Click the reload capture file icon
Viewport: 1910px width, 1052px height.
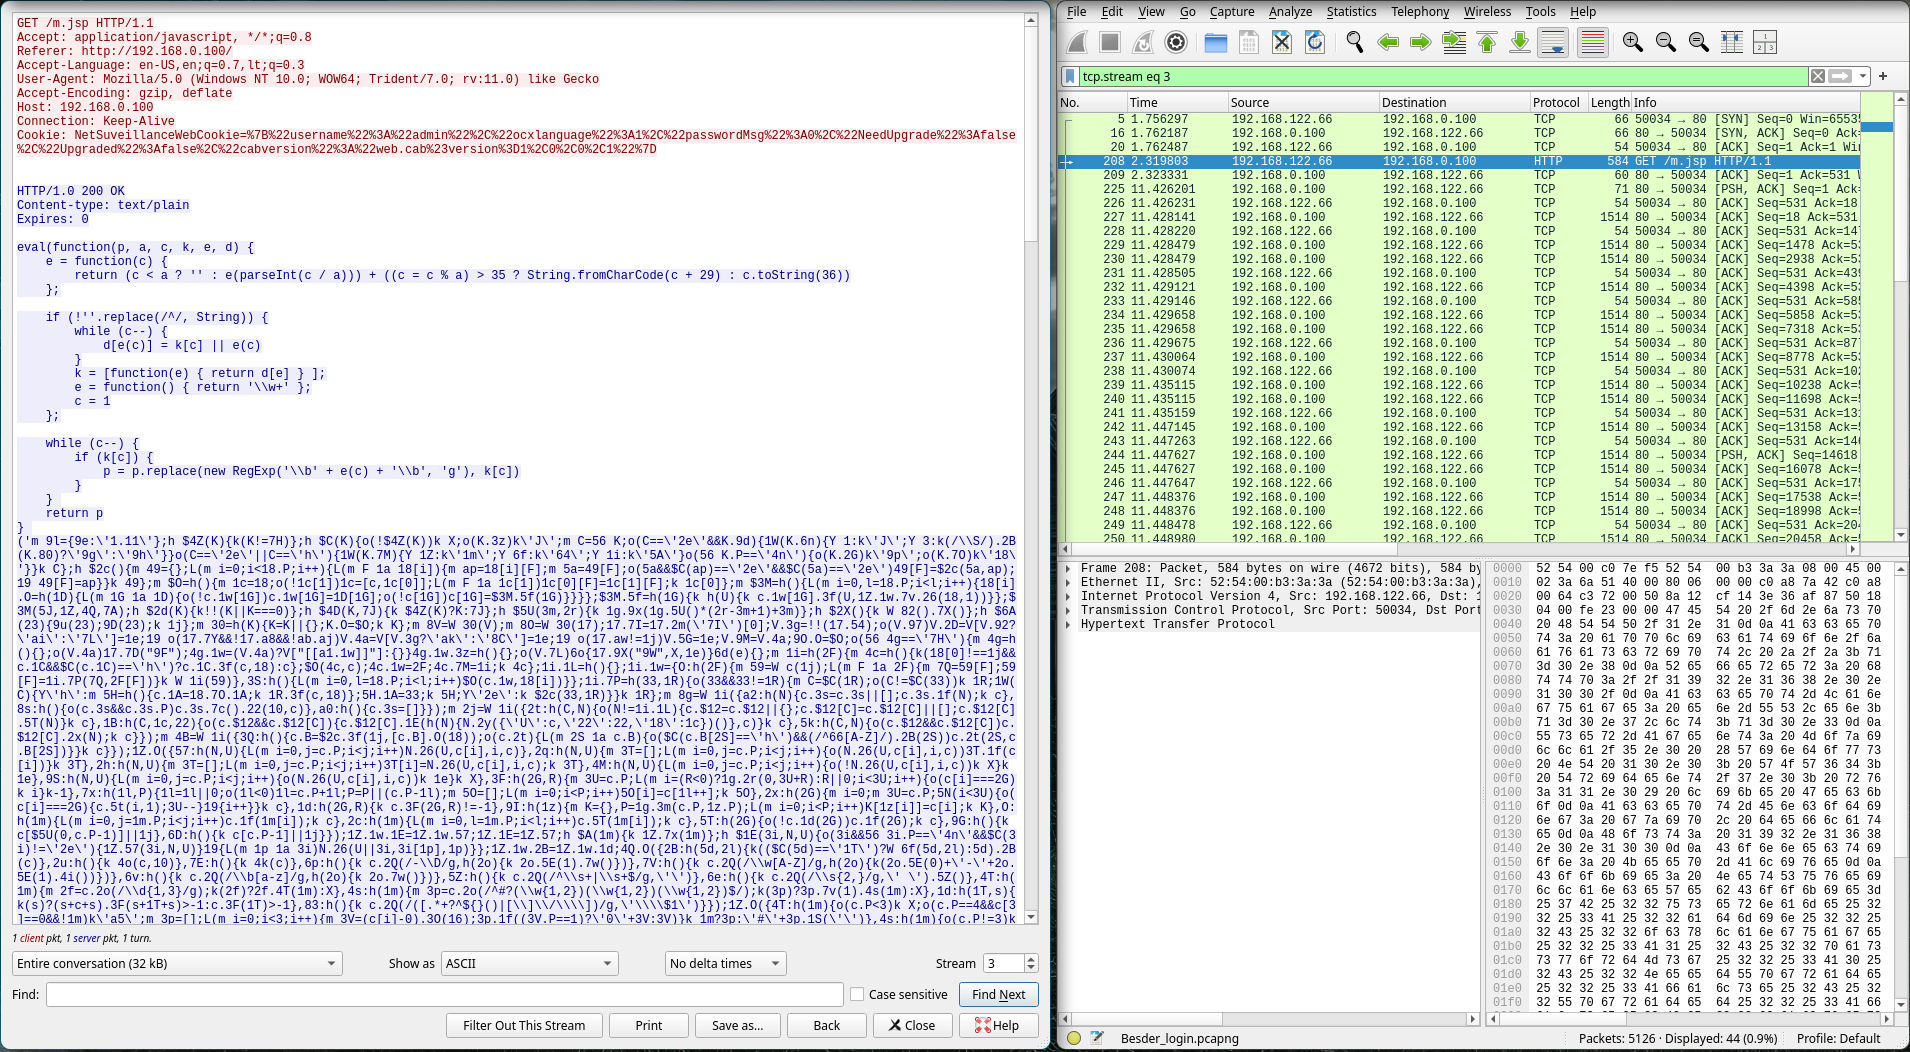point(1315,42)
